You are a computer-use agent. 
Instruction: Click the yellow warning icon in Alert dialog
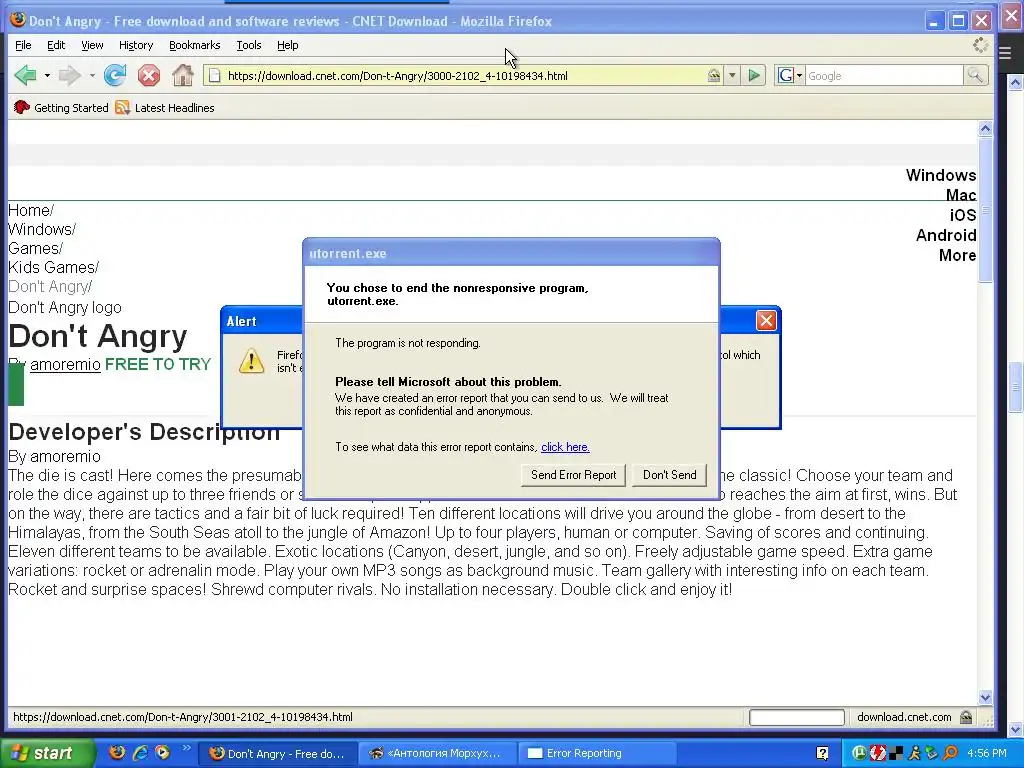tap(251, 360)
